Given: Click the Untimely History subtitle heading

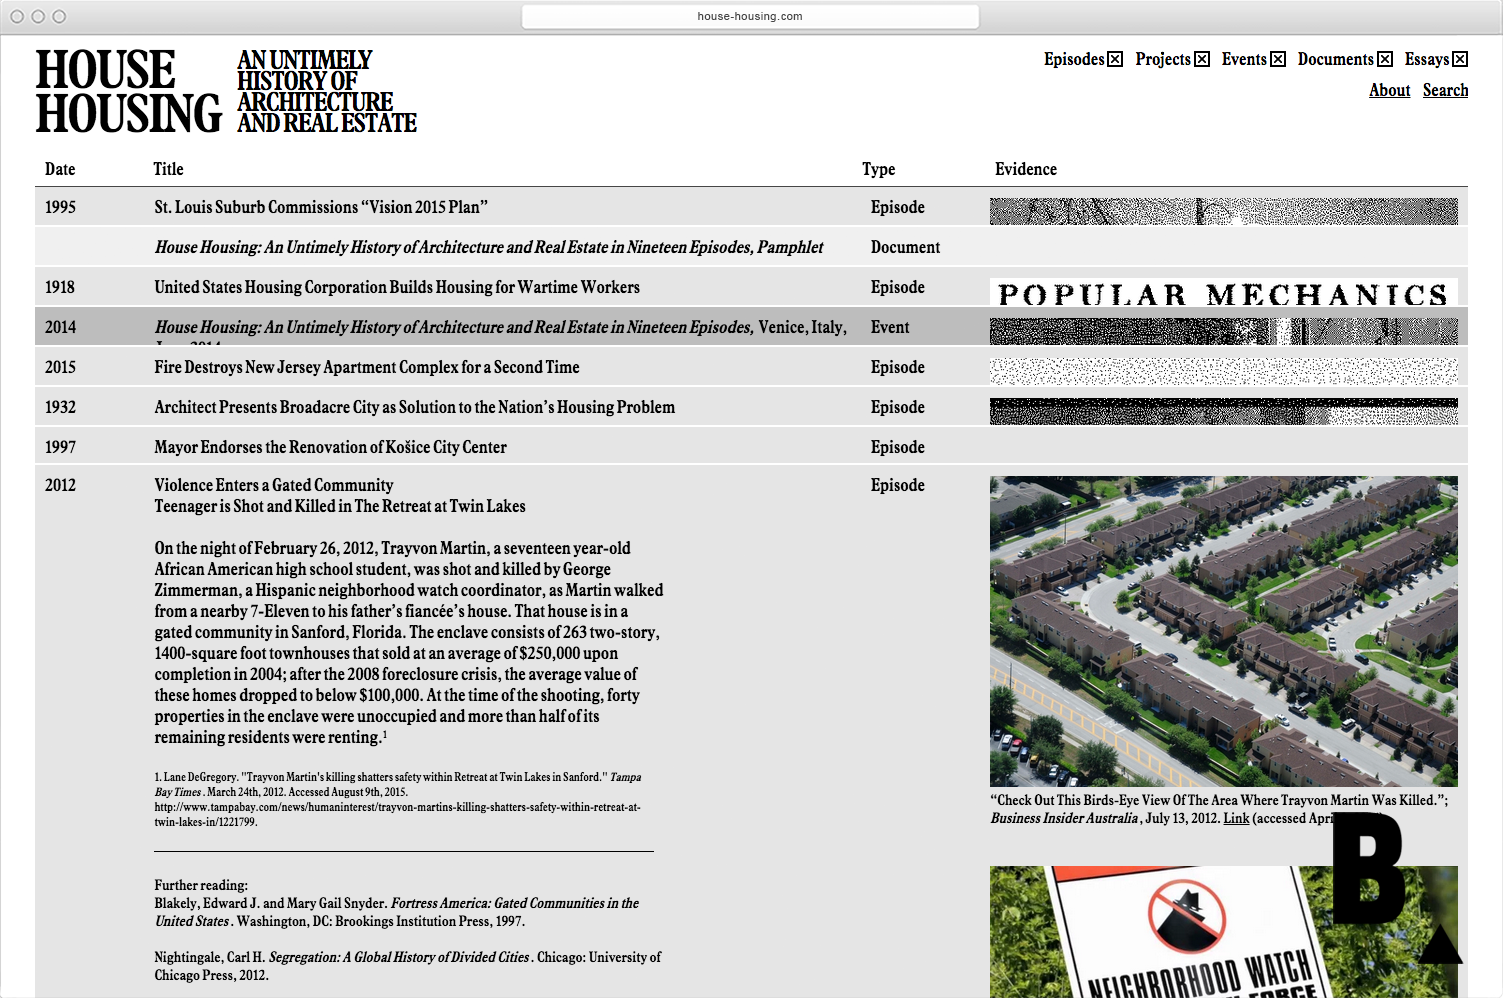Looking at the screenshot, I should [326, 91].
